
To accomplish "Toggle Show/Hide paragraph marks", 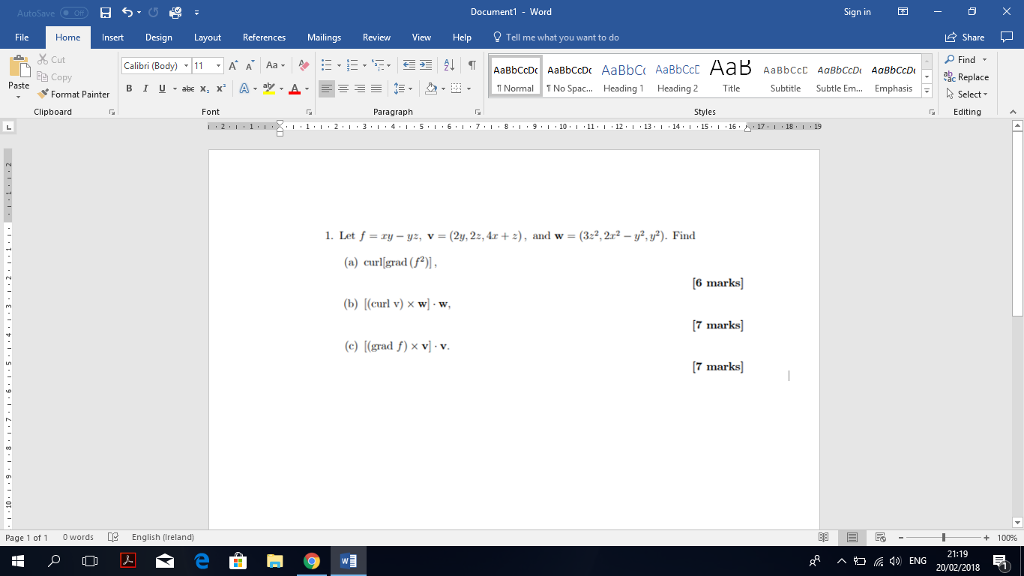I will (472, 65).
